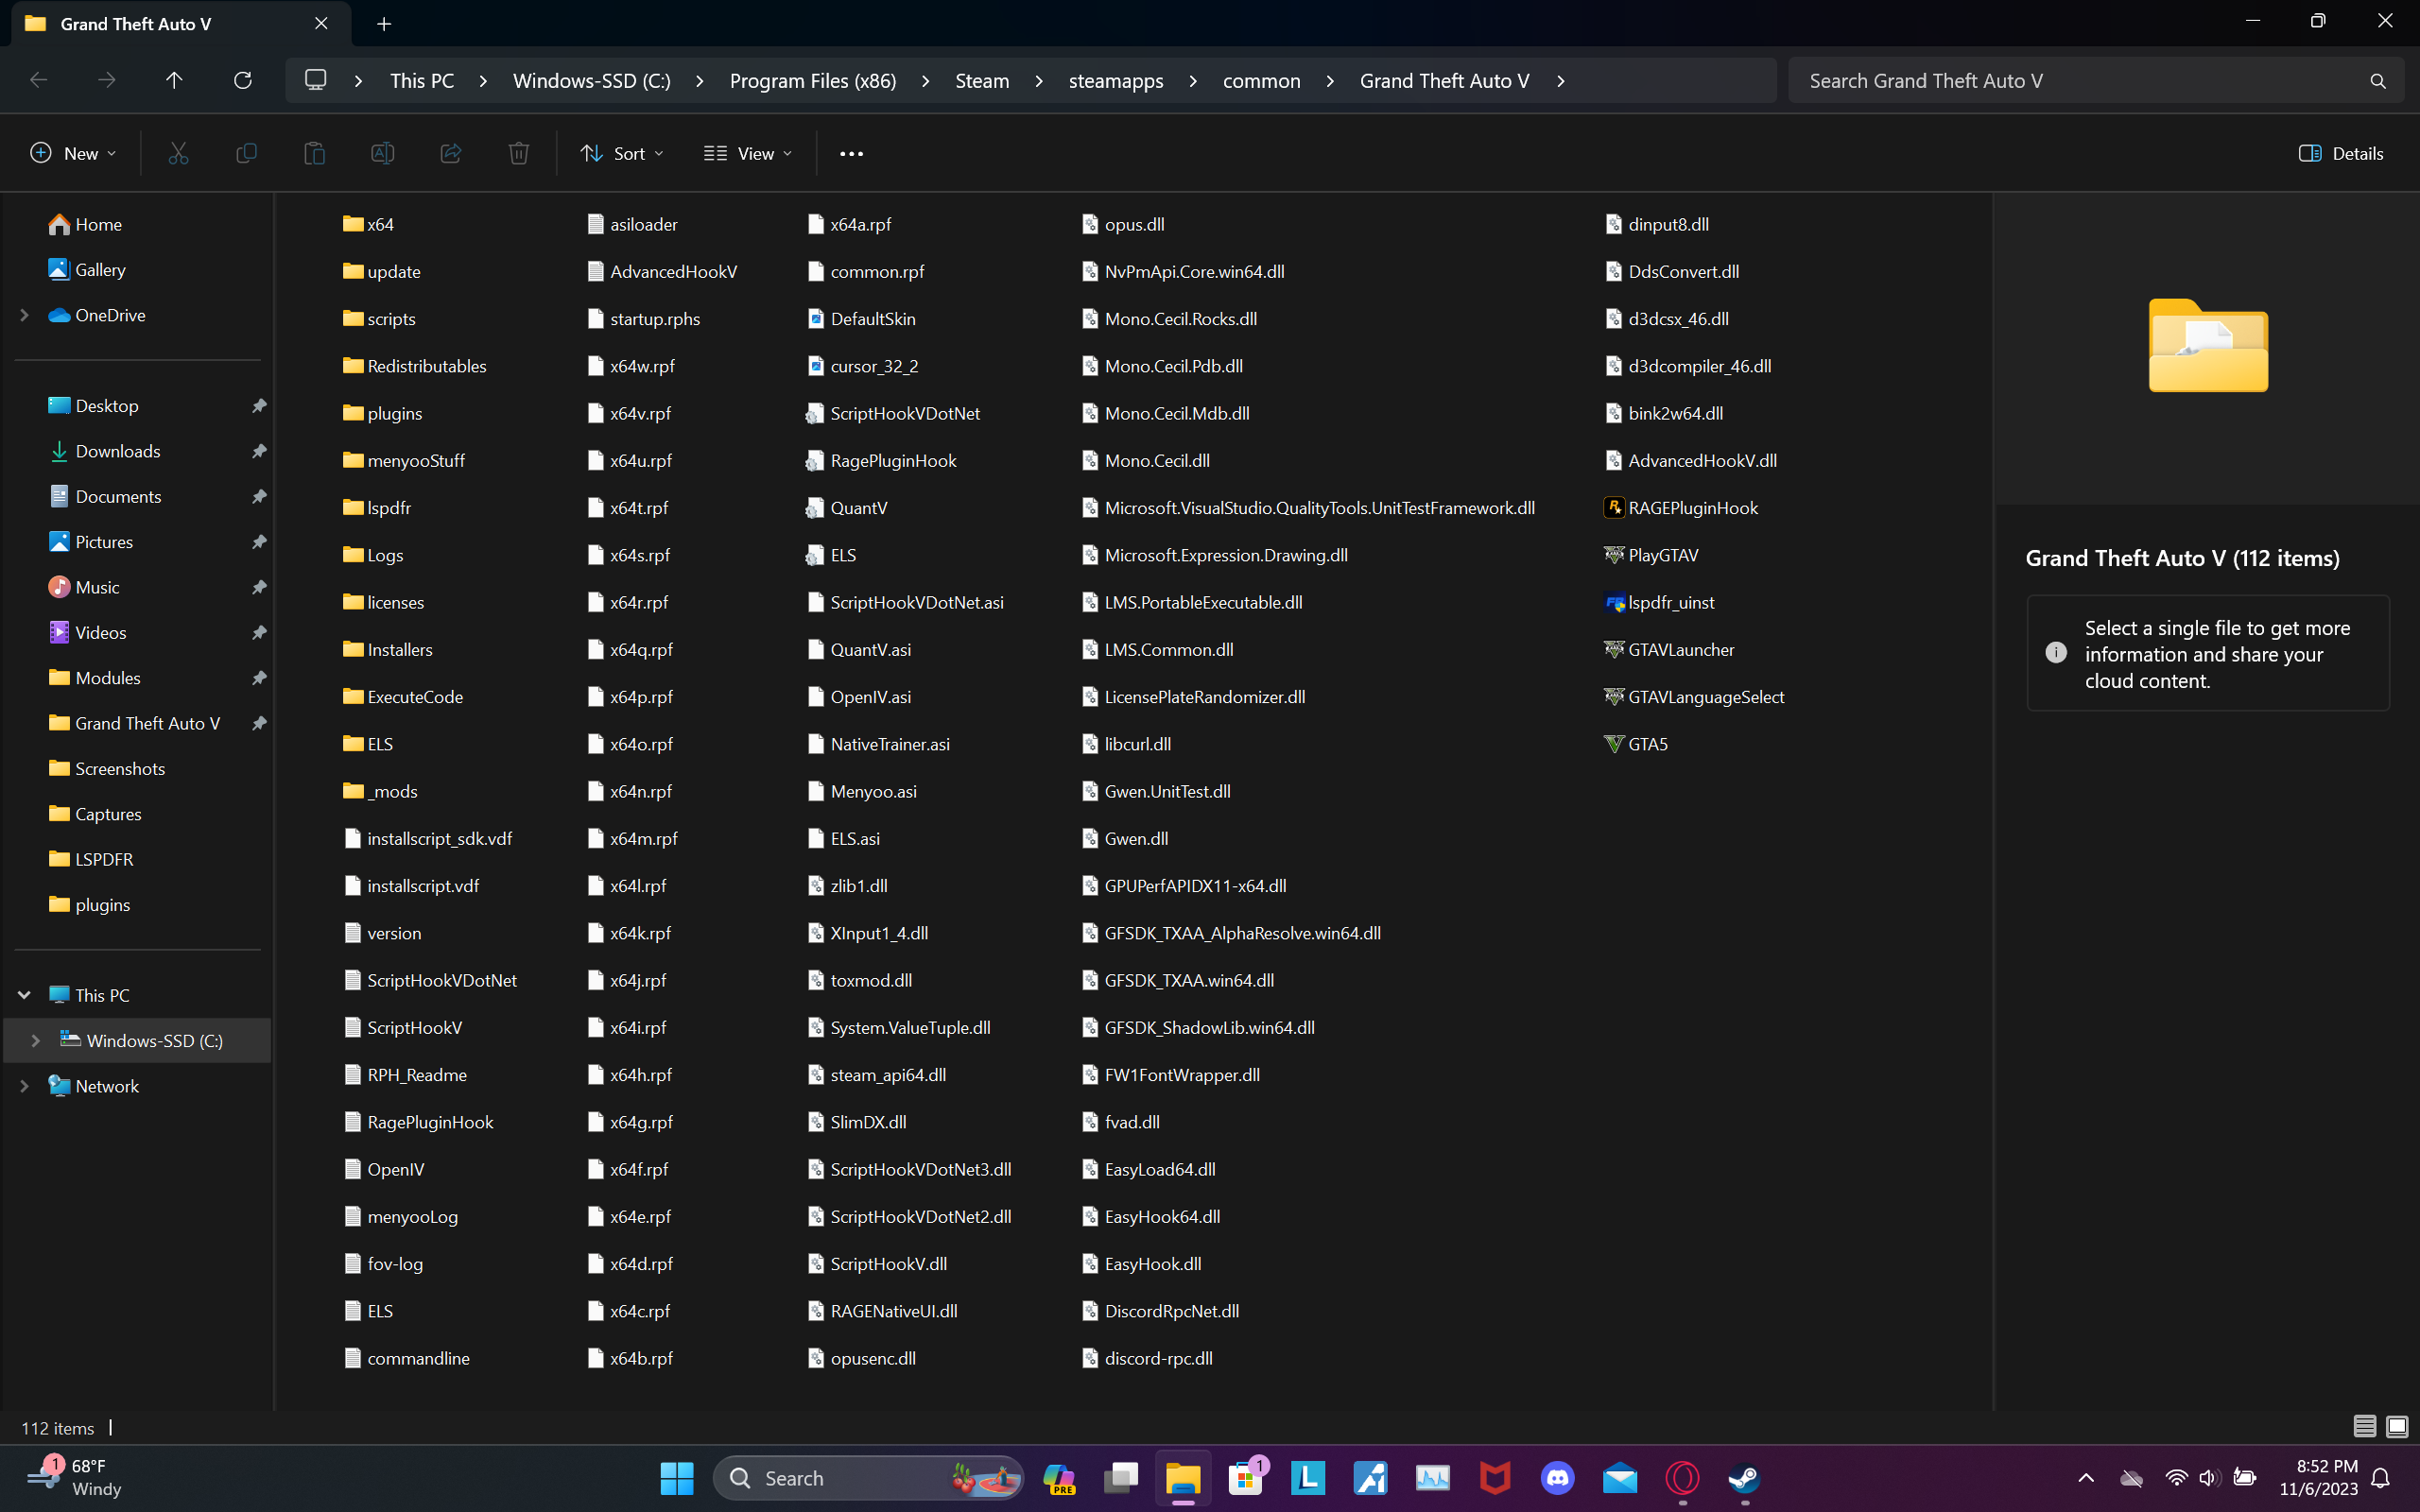This screenshot has height=1512, width=2420.
Task: Click the Cut scissors icon in toolbar
Action: (x=178, y=153)
